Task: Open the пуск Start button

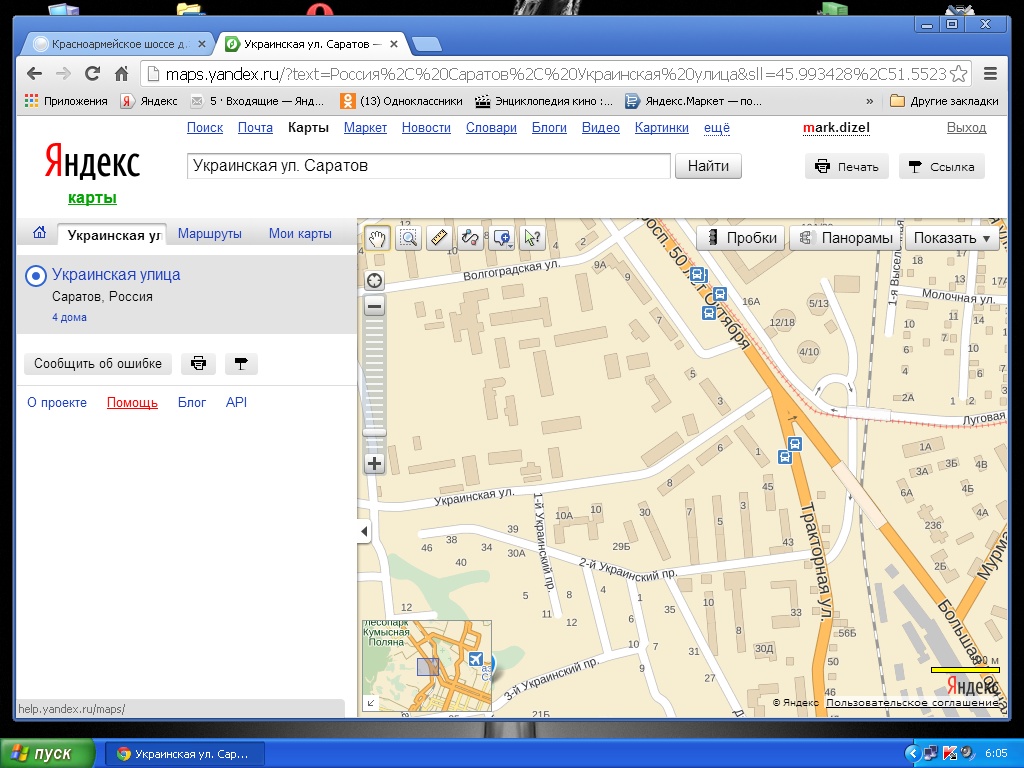Action: [x=48, y=754]
